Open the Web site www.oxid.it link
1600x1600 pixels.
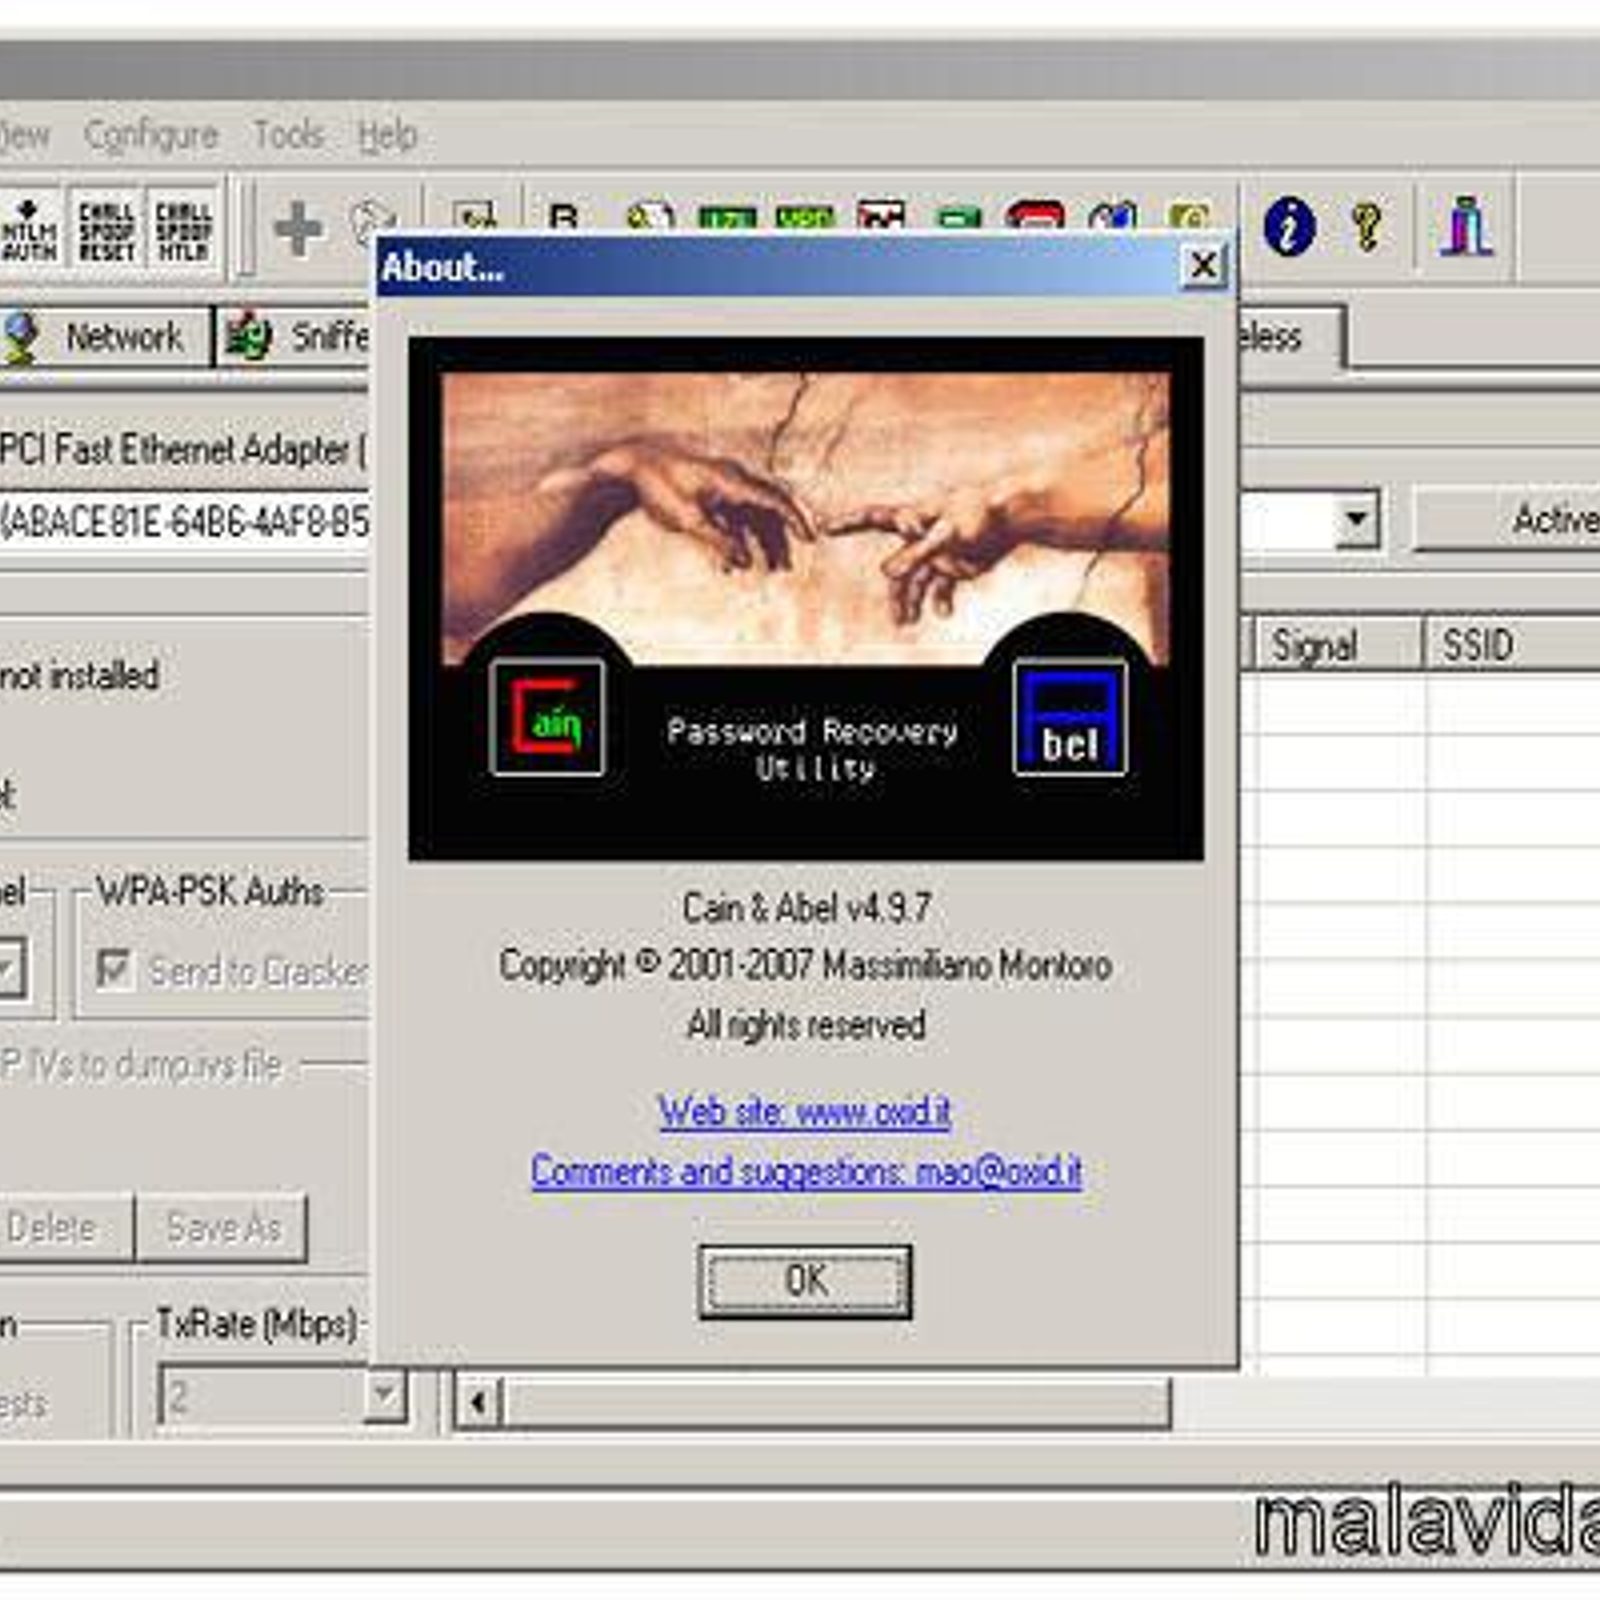[805, 1111]
